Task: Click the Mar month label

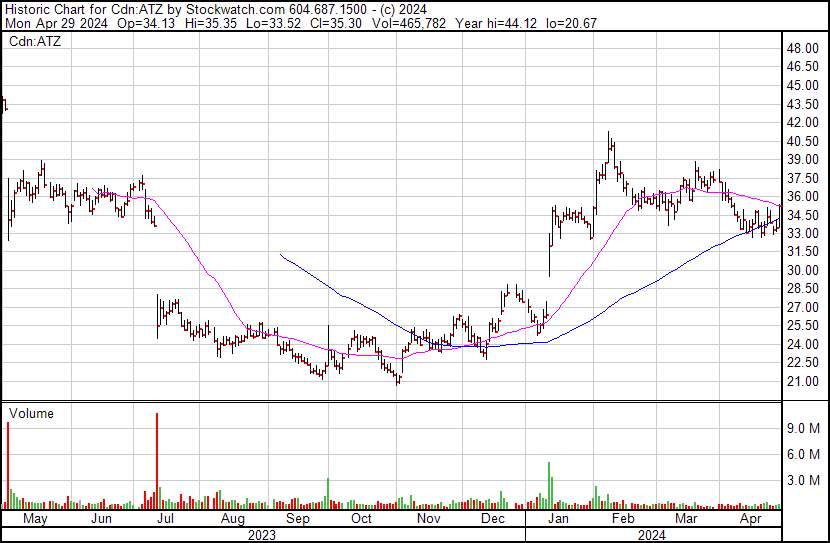Action: [687, 519]
